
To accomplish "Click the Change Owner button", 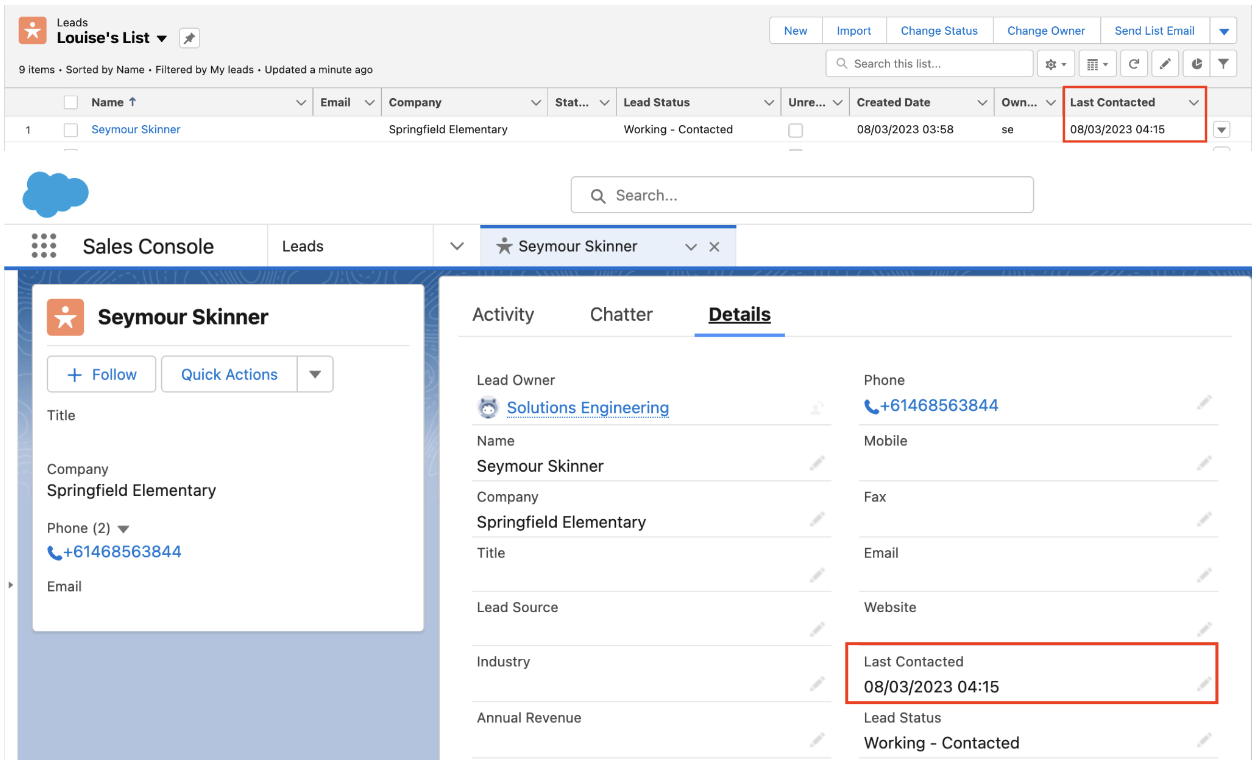I will point(1046,31).
